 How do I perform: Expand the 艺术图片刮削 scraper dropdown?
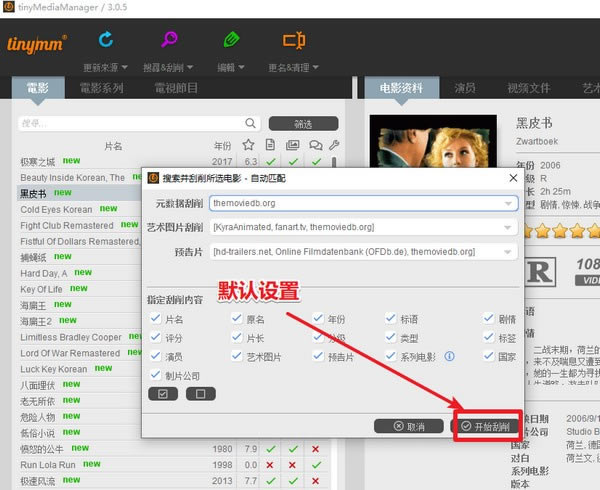click(364, 227)
